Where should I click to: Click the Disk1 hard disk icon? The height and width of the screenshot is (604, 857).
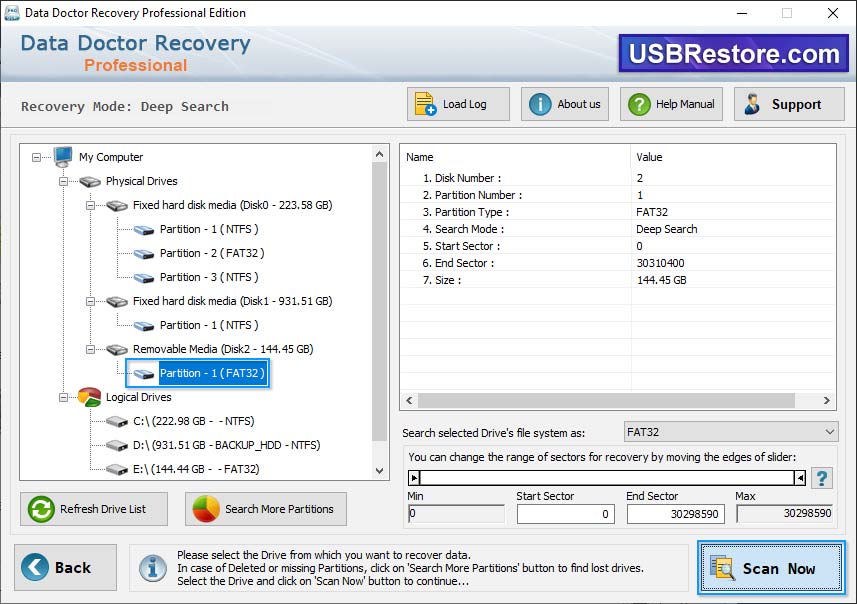[116, 302]
